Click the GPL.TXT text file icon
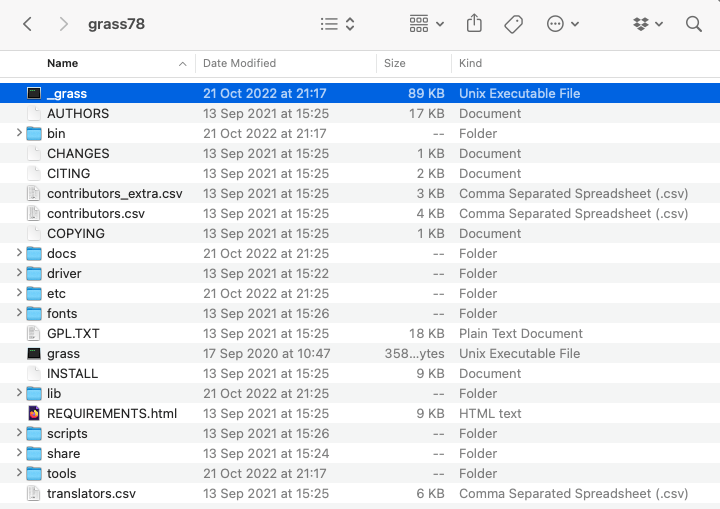720x509 pixels. (34, 334)
